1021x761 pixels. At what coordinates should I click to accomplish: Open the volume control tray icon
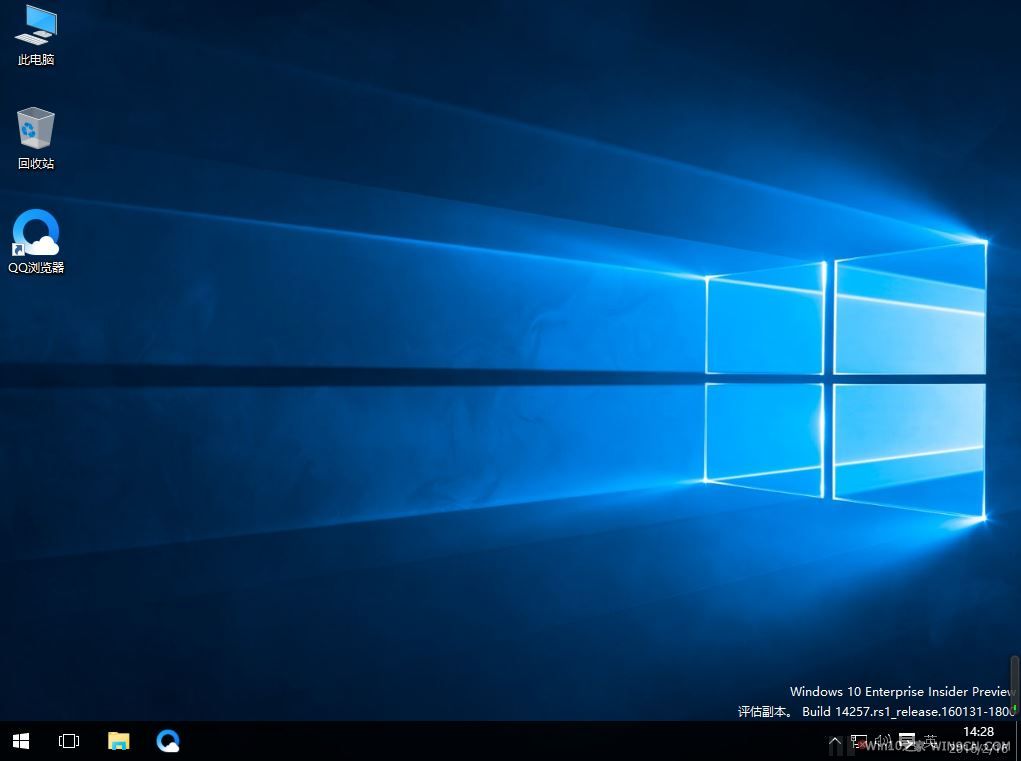click(x=882, y=742)
